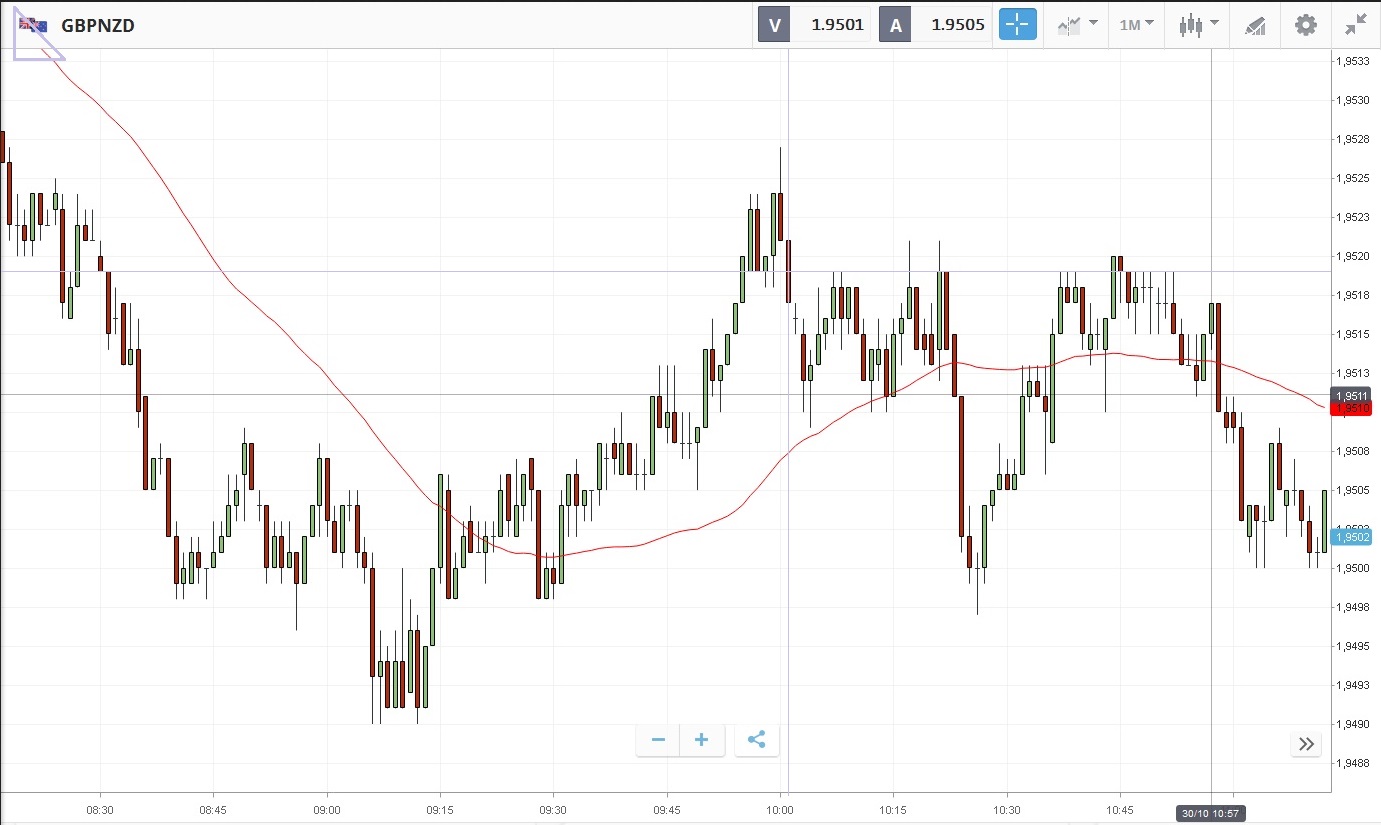Viewport: 1381px width, 825px height.
Task: Click the GBPNZD symbol title
Action: 98,26
